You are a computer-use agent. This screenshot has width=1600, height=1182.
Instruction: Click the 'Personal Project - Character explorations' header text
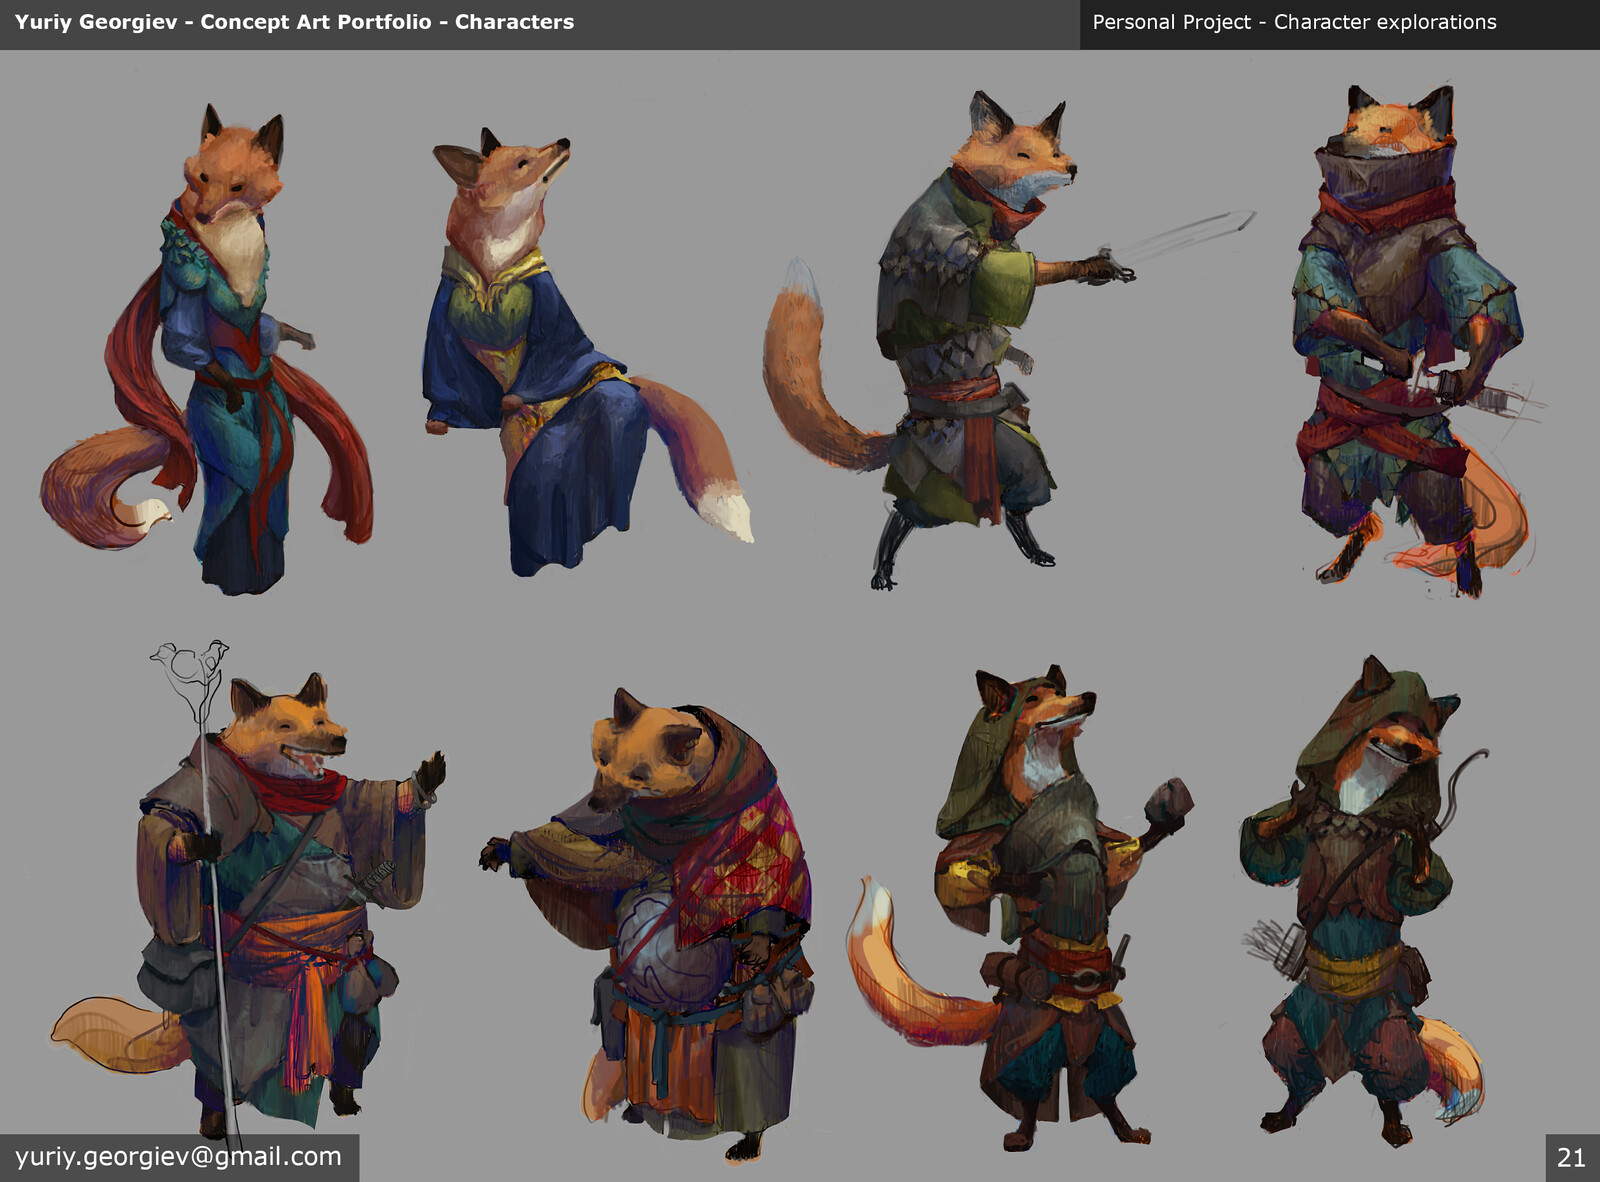1294,22
